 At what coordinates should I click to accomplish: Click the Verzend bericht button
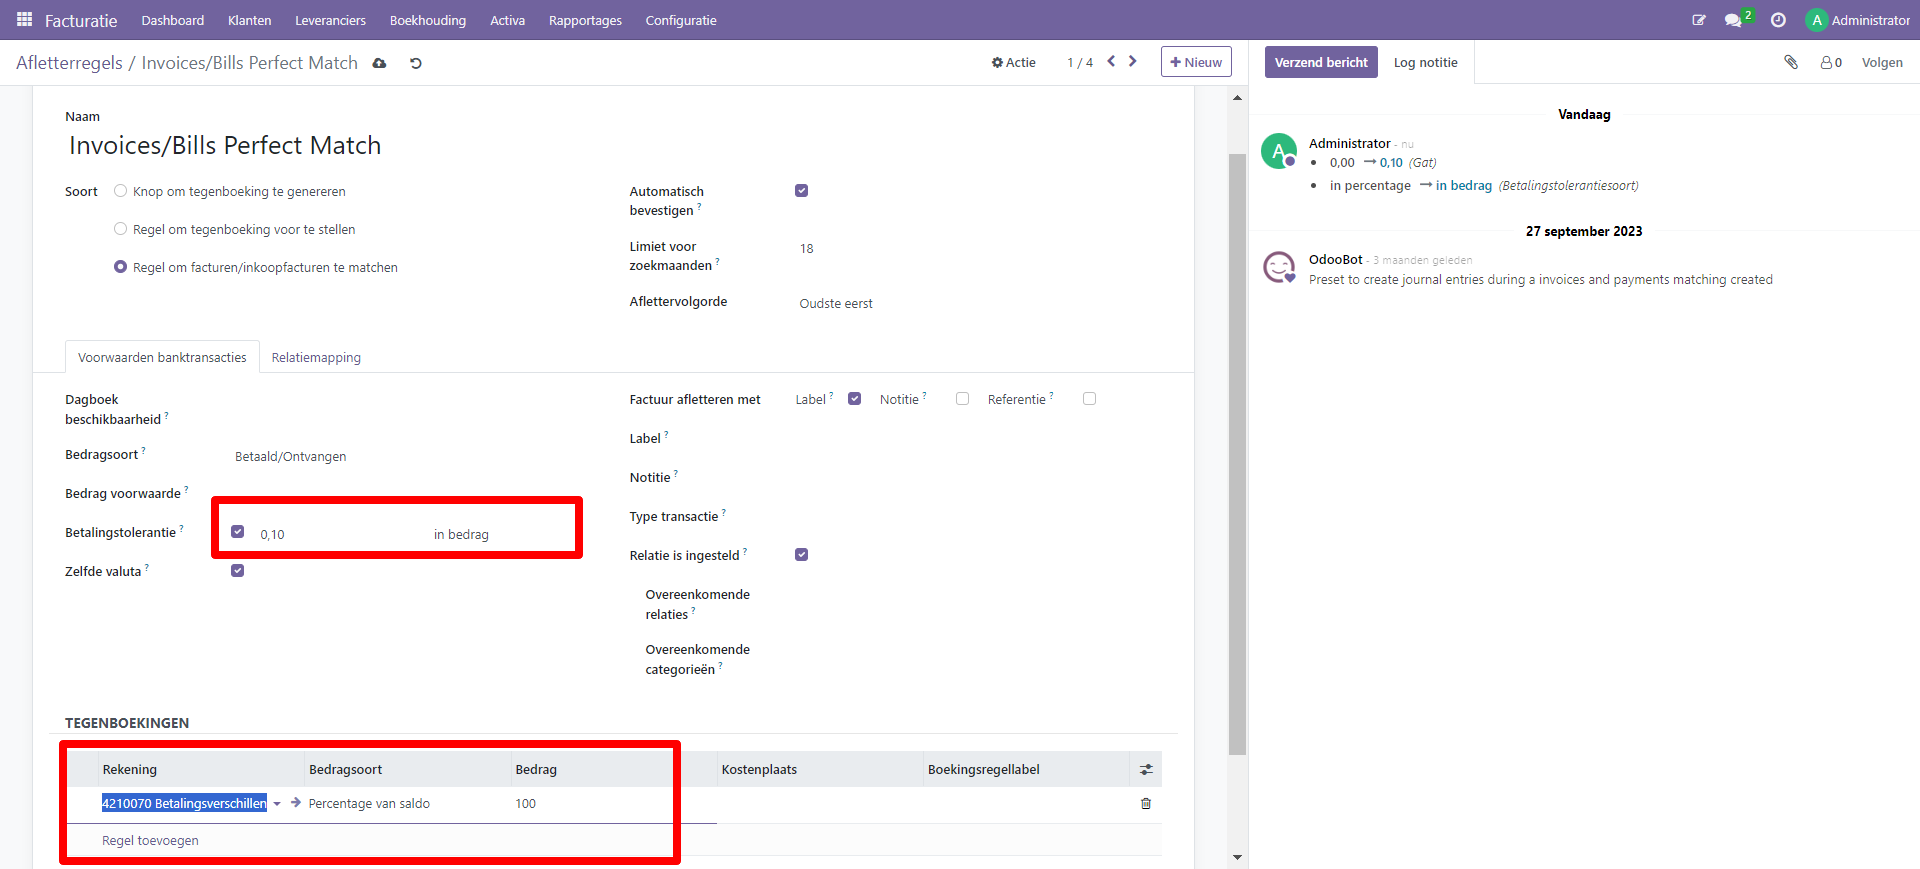[1320, 62]
